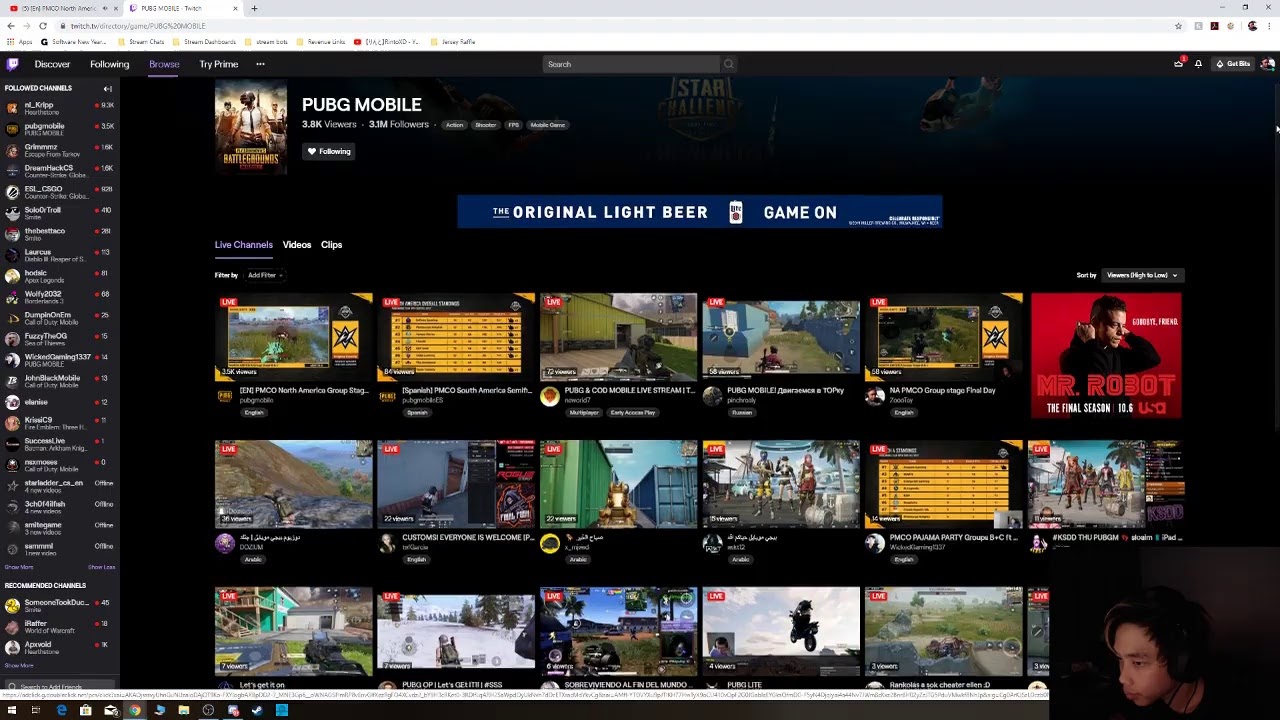Viewport: 1280px width, 720px height.
Task: Open the Twitch home logo
Action: coord(12,64)
